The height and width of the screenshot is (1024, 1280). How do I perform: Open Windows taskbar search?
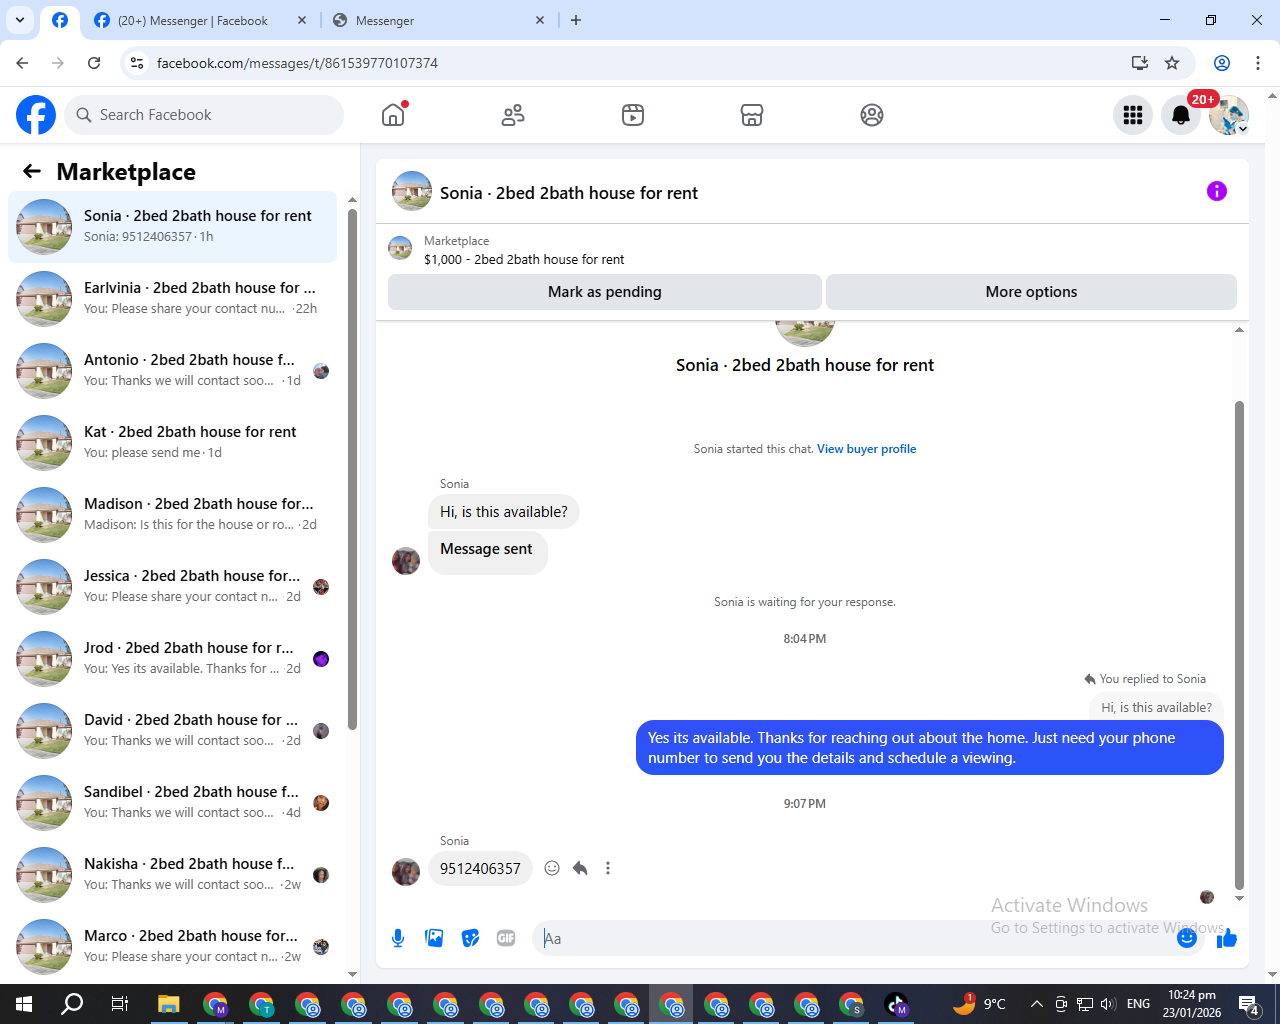[72, 1004]
